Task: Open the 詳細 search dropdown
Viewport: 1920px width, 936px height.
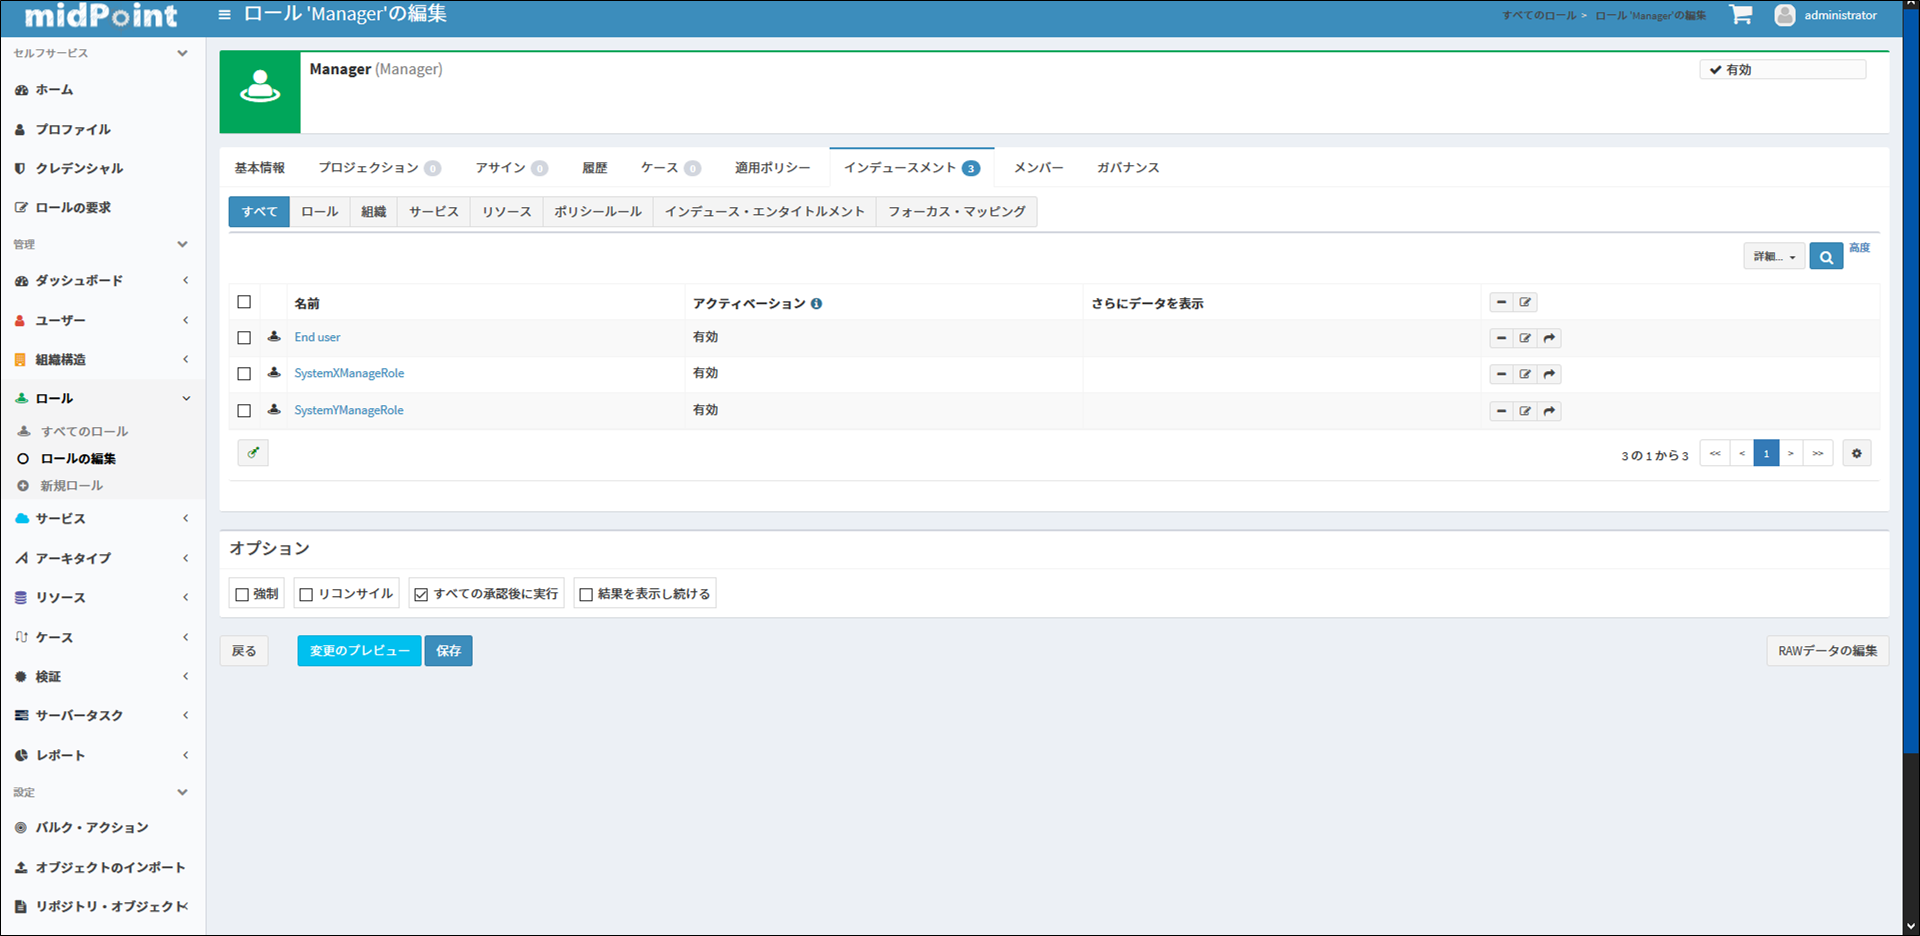Action: pos(1774,257)
